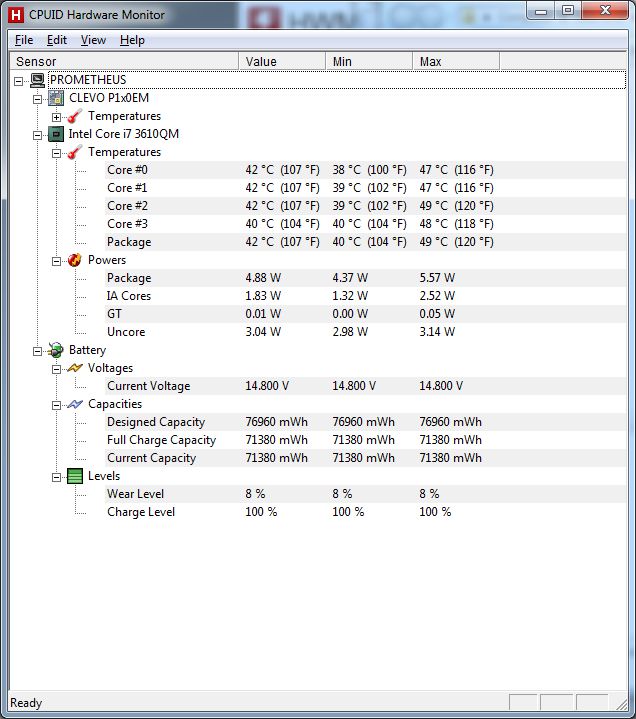636x719 pixels.
Task: Click the Powers flame icon
Action: pos(75,260)
